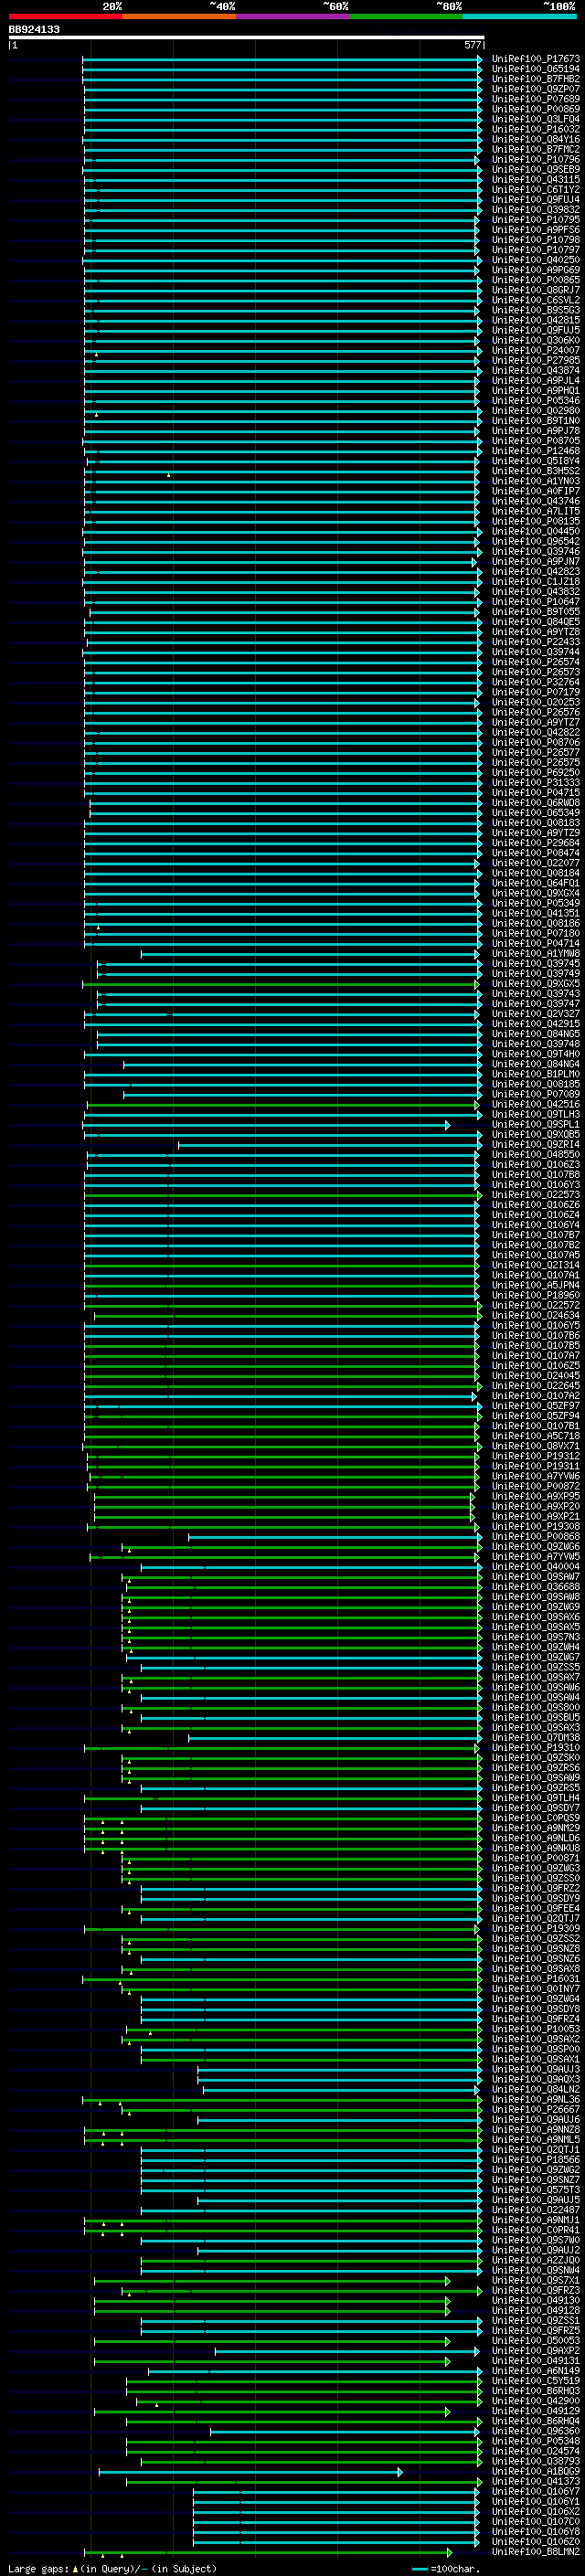Click the short cyan alignment bar for UniRef100_A1BQG9

point(250,2471)
